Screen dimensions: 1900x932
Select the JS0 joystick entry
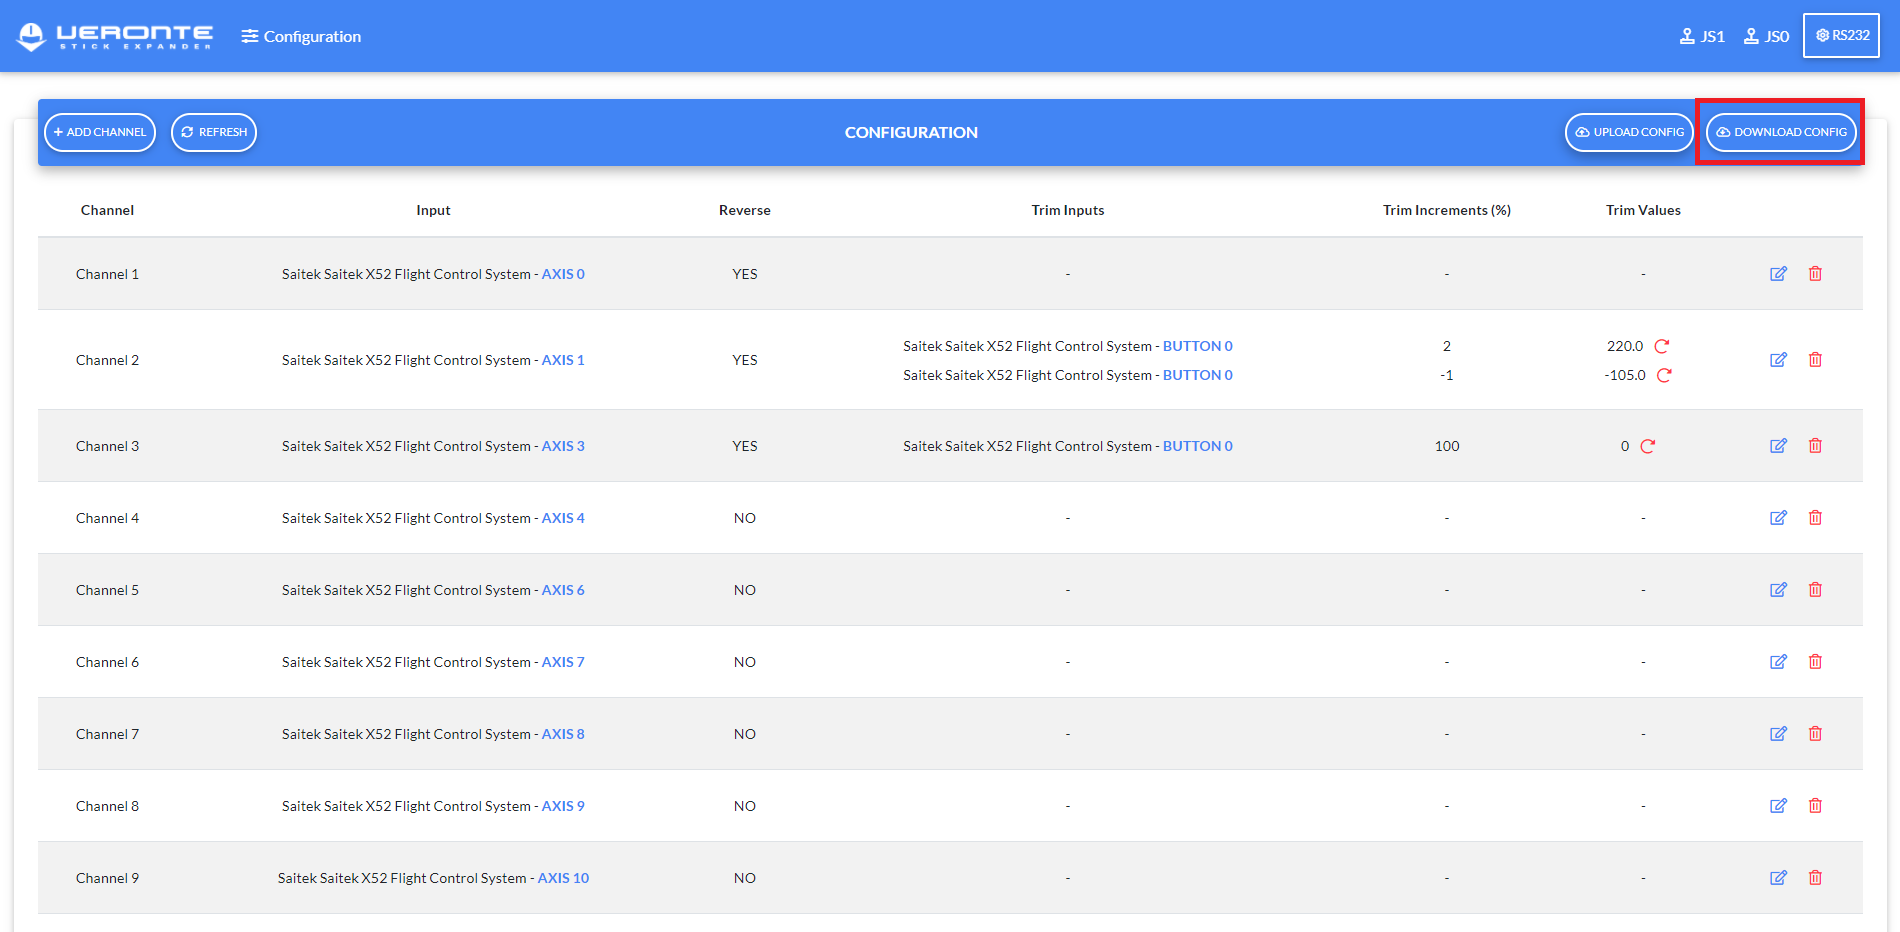[x=1766, y=36]
